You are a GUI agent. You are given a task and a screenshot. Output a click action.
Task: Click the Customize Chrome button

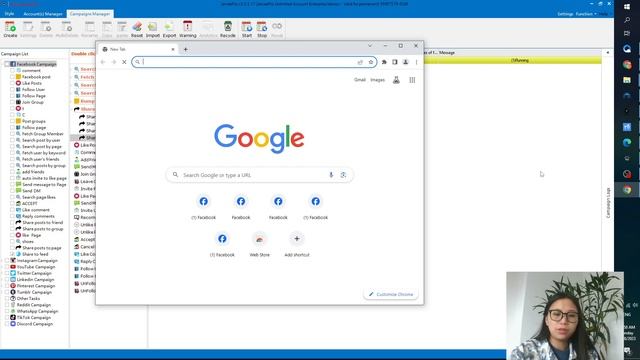(391, 294)
